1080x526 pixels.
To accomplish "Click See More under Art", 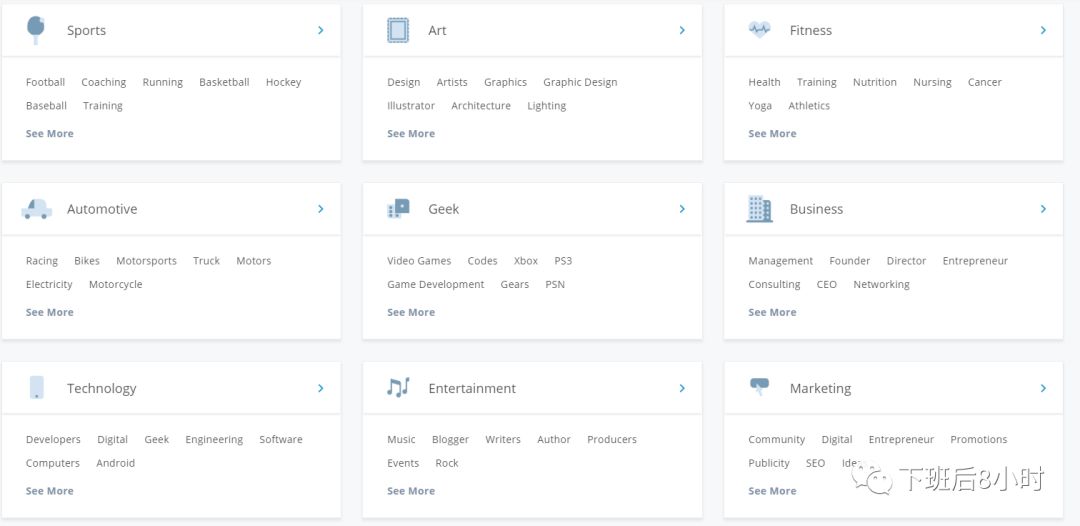I will [411, 134].
